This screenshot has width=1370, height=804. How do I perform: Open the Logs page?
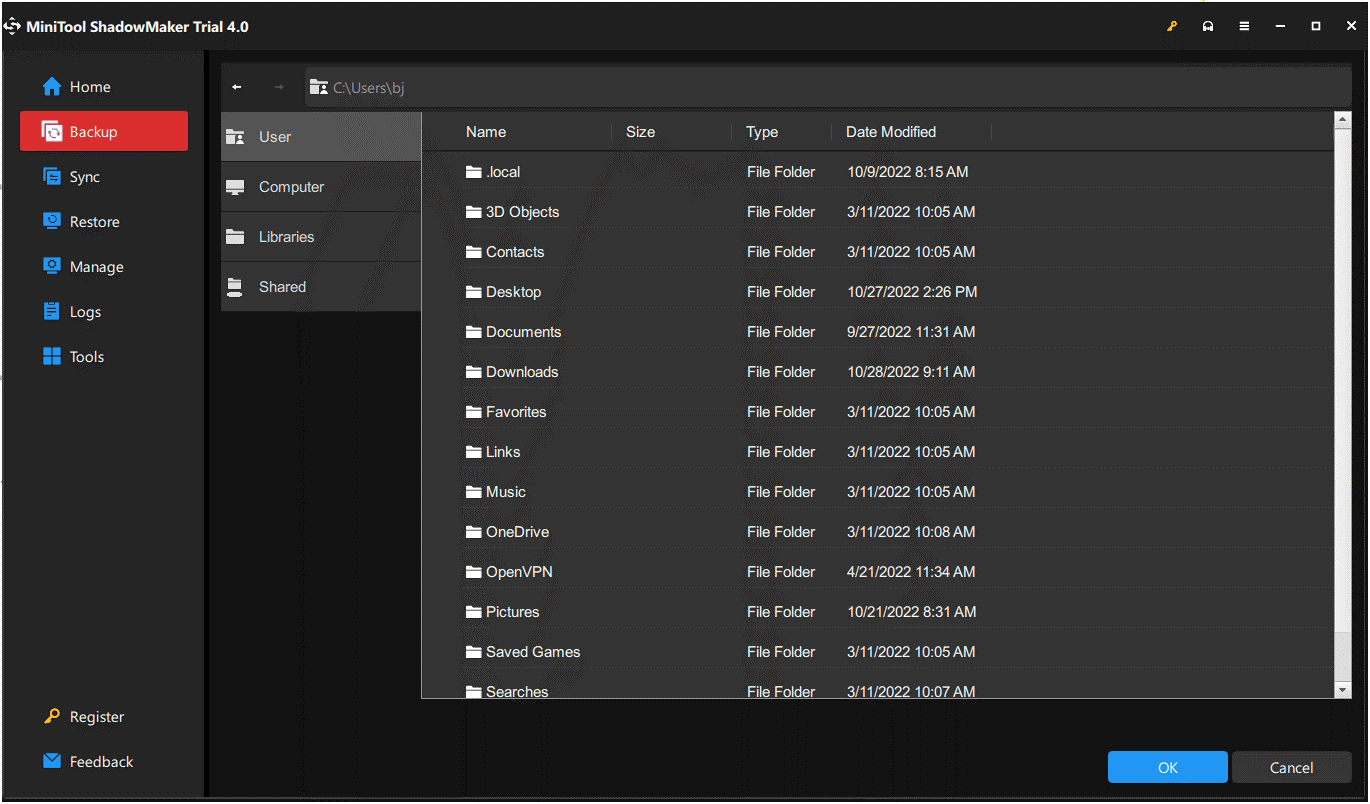click(x=104, y=312)
